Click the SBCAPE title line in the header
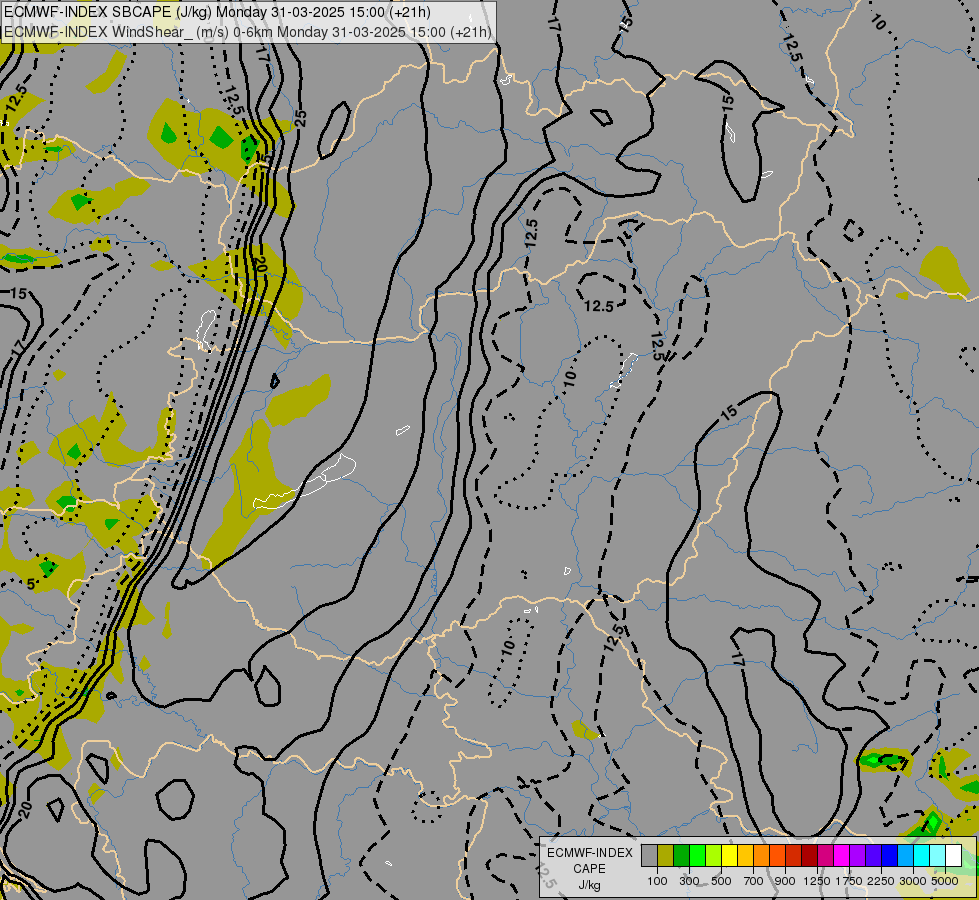The width and height of the screenshot is (979, 900). (x=217, y=12)
